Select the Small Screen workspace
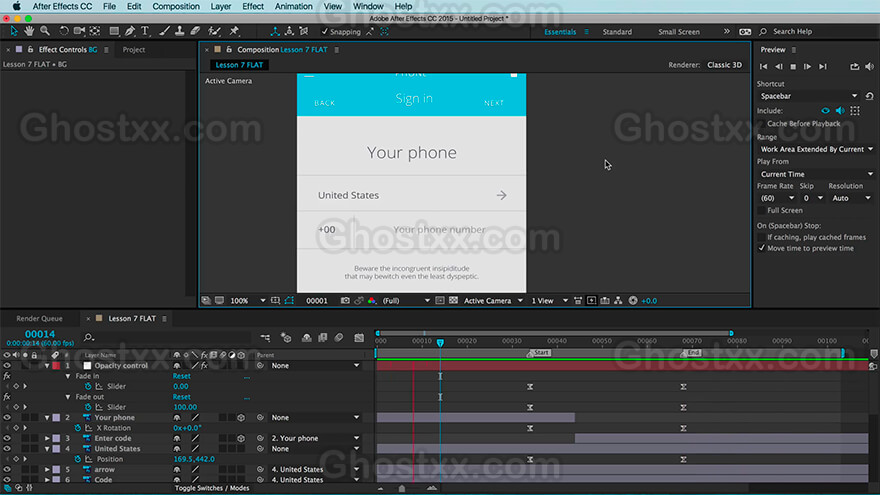Image resolution: width=880 pixels, height=495 pixels. pos(679,31)
